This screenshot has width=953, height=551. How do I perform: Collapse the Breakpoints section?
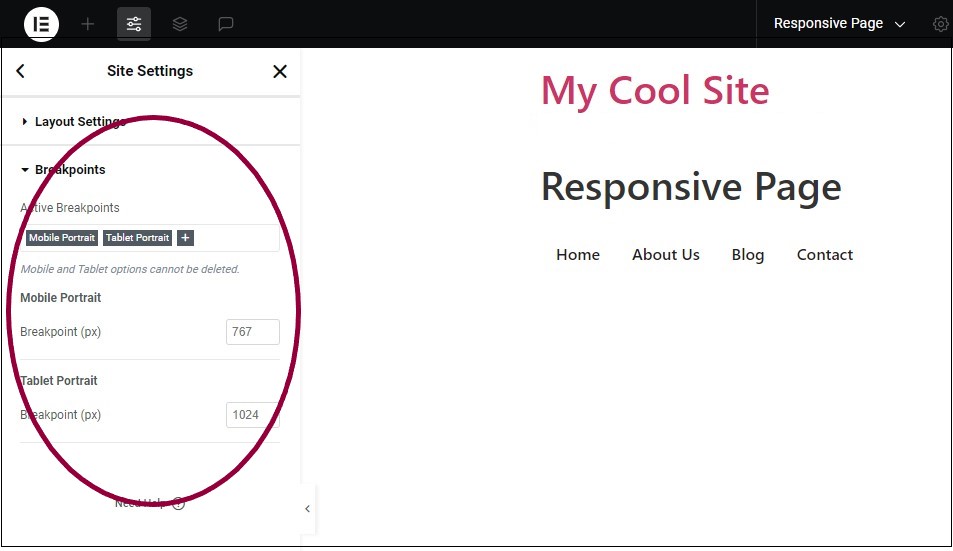click(x=69, y=170)
